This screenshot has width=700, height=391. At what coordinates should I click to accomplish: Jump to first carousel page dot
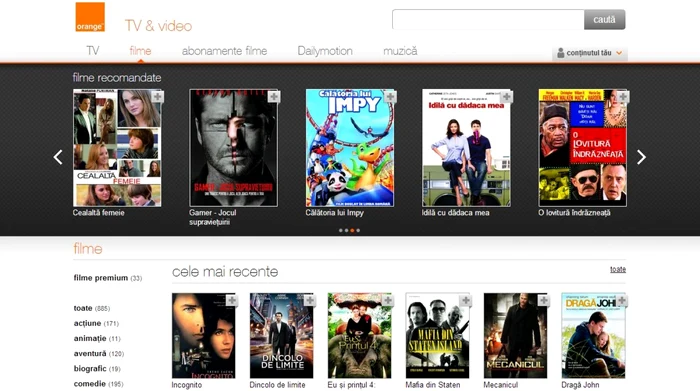341,230
